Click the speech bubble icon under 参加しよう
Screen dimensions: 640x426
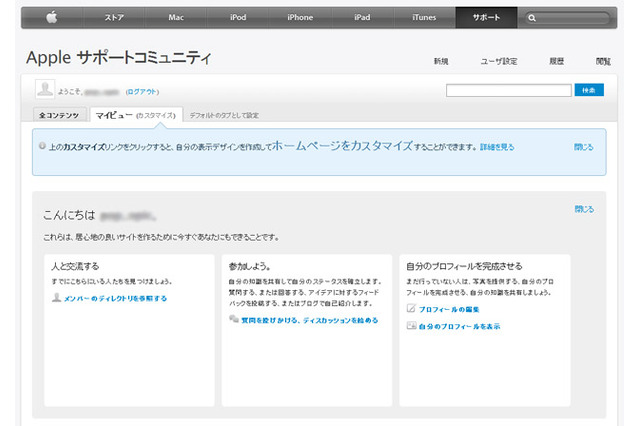point(234,319)
